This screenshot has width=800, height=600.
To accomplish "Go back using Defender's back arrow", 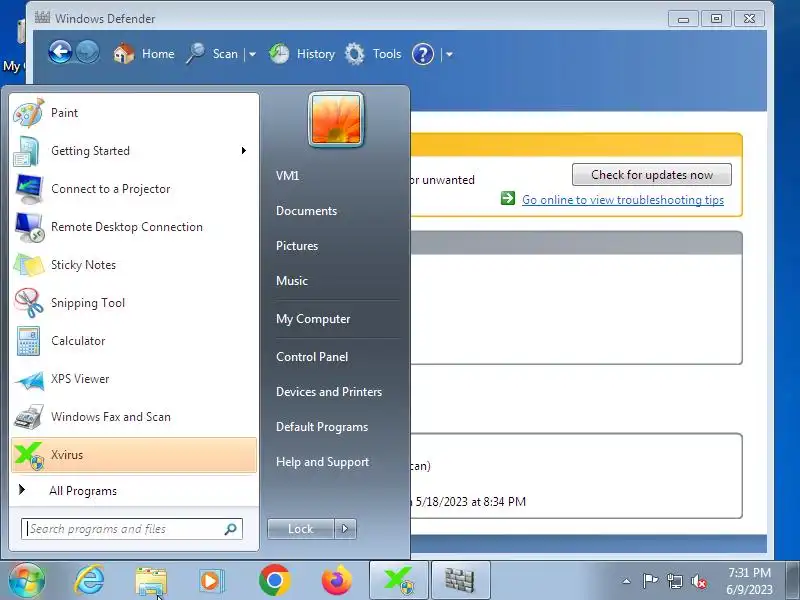I will point(60,53).
